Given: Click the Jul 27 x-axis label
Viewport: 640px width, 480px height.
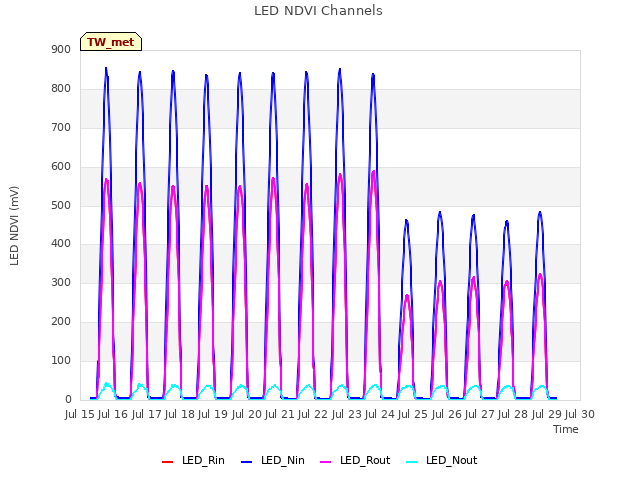Looking at the screenshot, I should [x=480, y=414].
